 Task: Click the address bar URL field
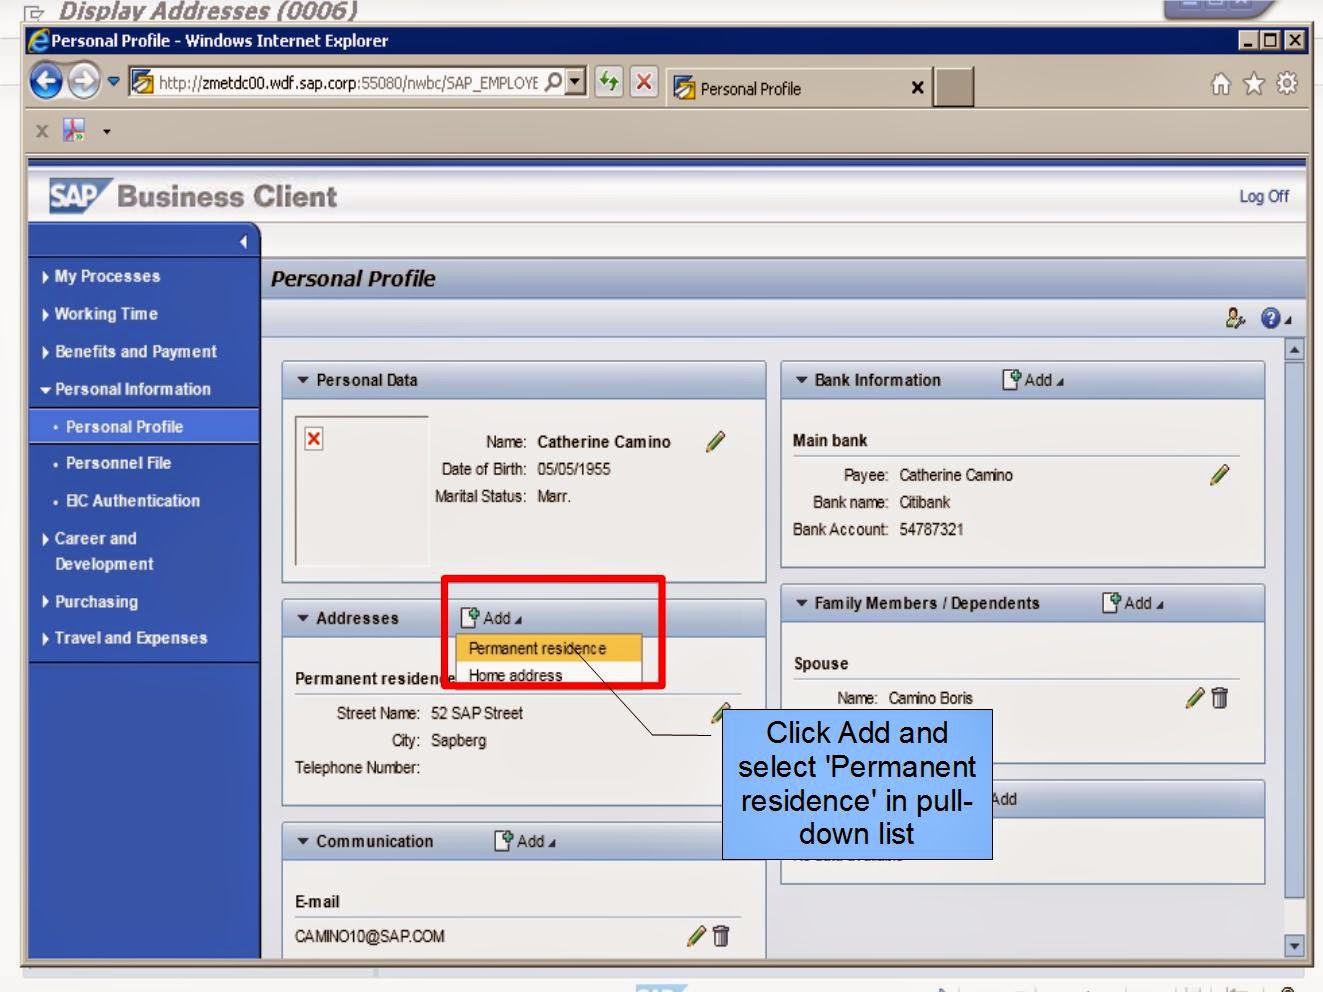pyautogui.click(x=346, y=82)
